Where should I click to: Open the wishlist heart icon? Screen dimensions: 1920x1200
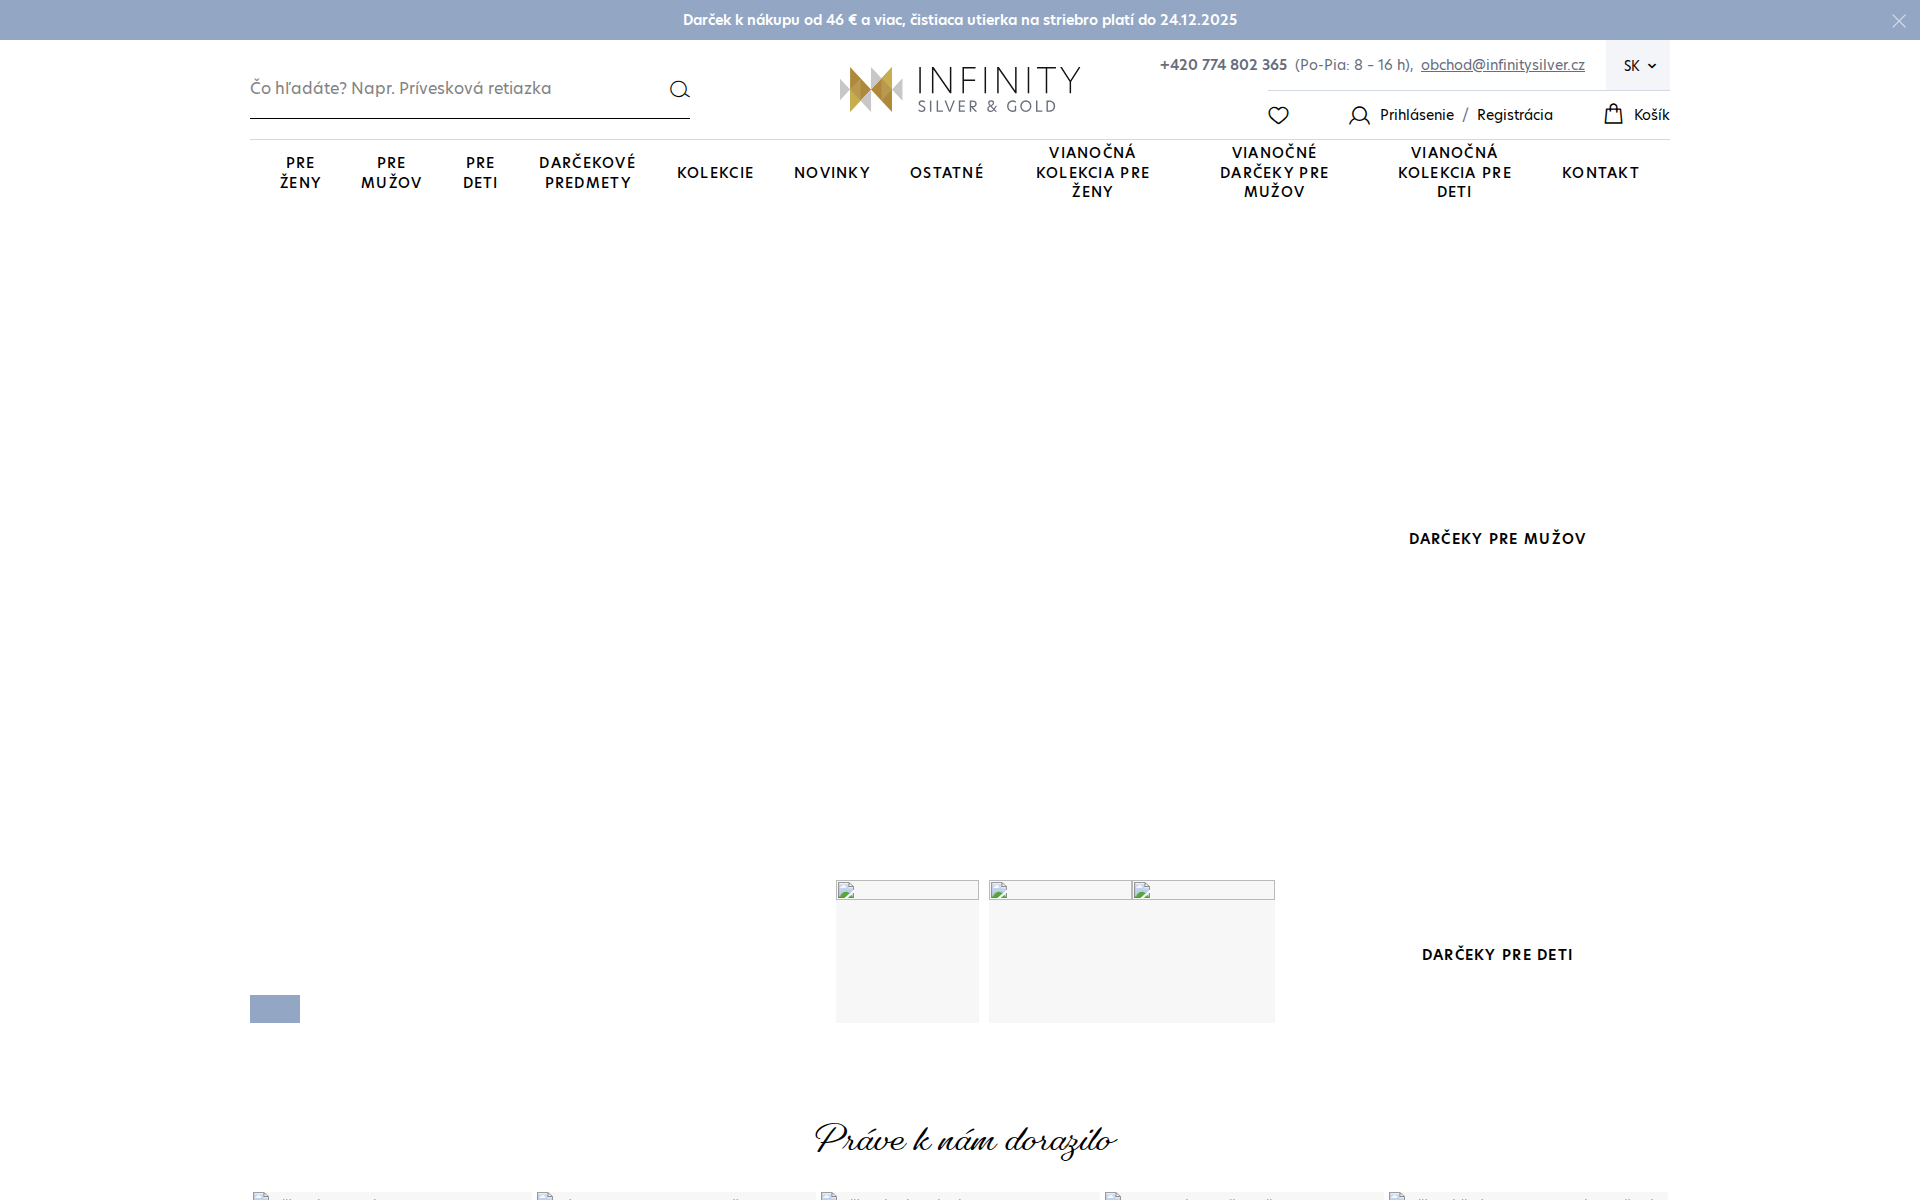tap(1278, 115)
